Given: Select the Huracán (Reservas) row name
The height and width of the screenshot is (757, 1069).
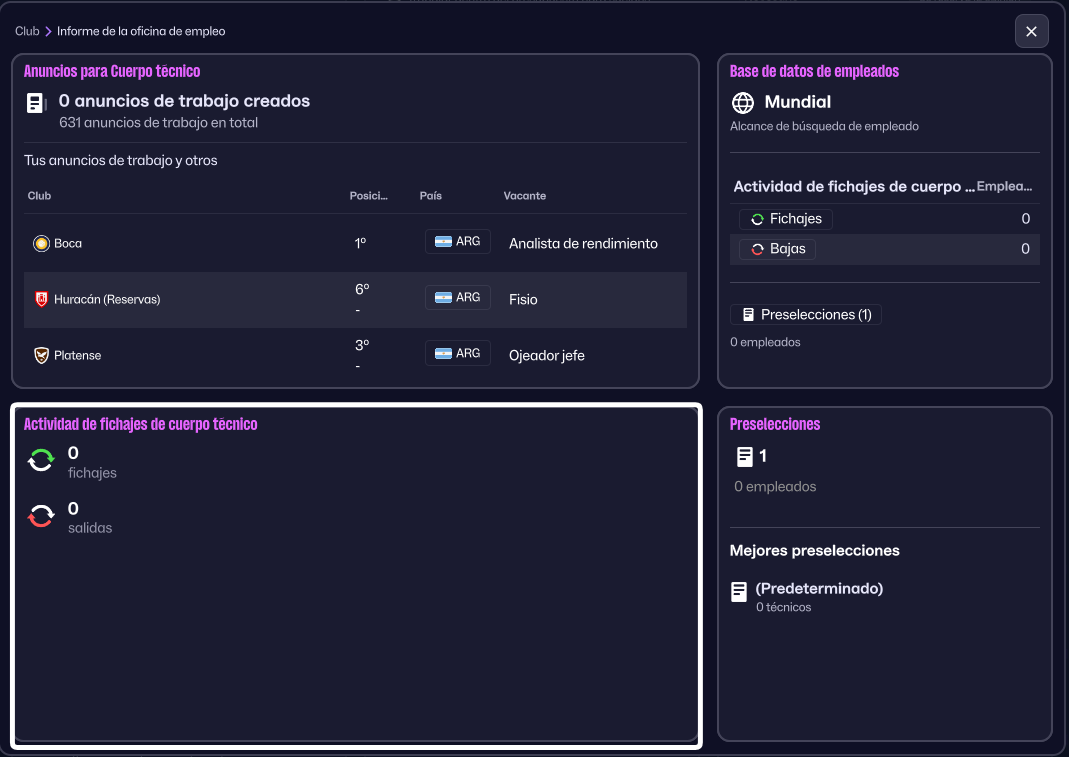Looking at the screenshot, I should 107,299.
